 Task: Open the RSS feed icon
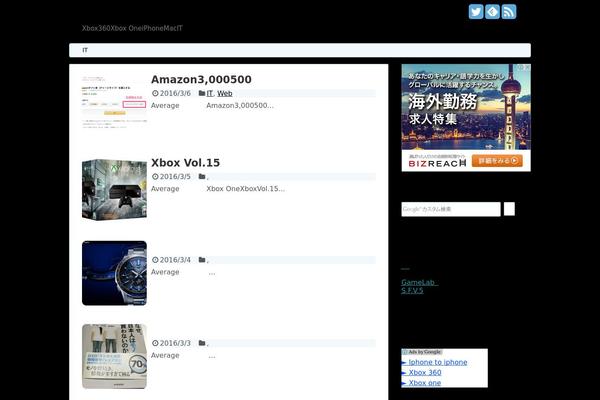(x=509, y=12)
